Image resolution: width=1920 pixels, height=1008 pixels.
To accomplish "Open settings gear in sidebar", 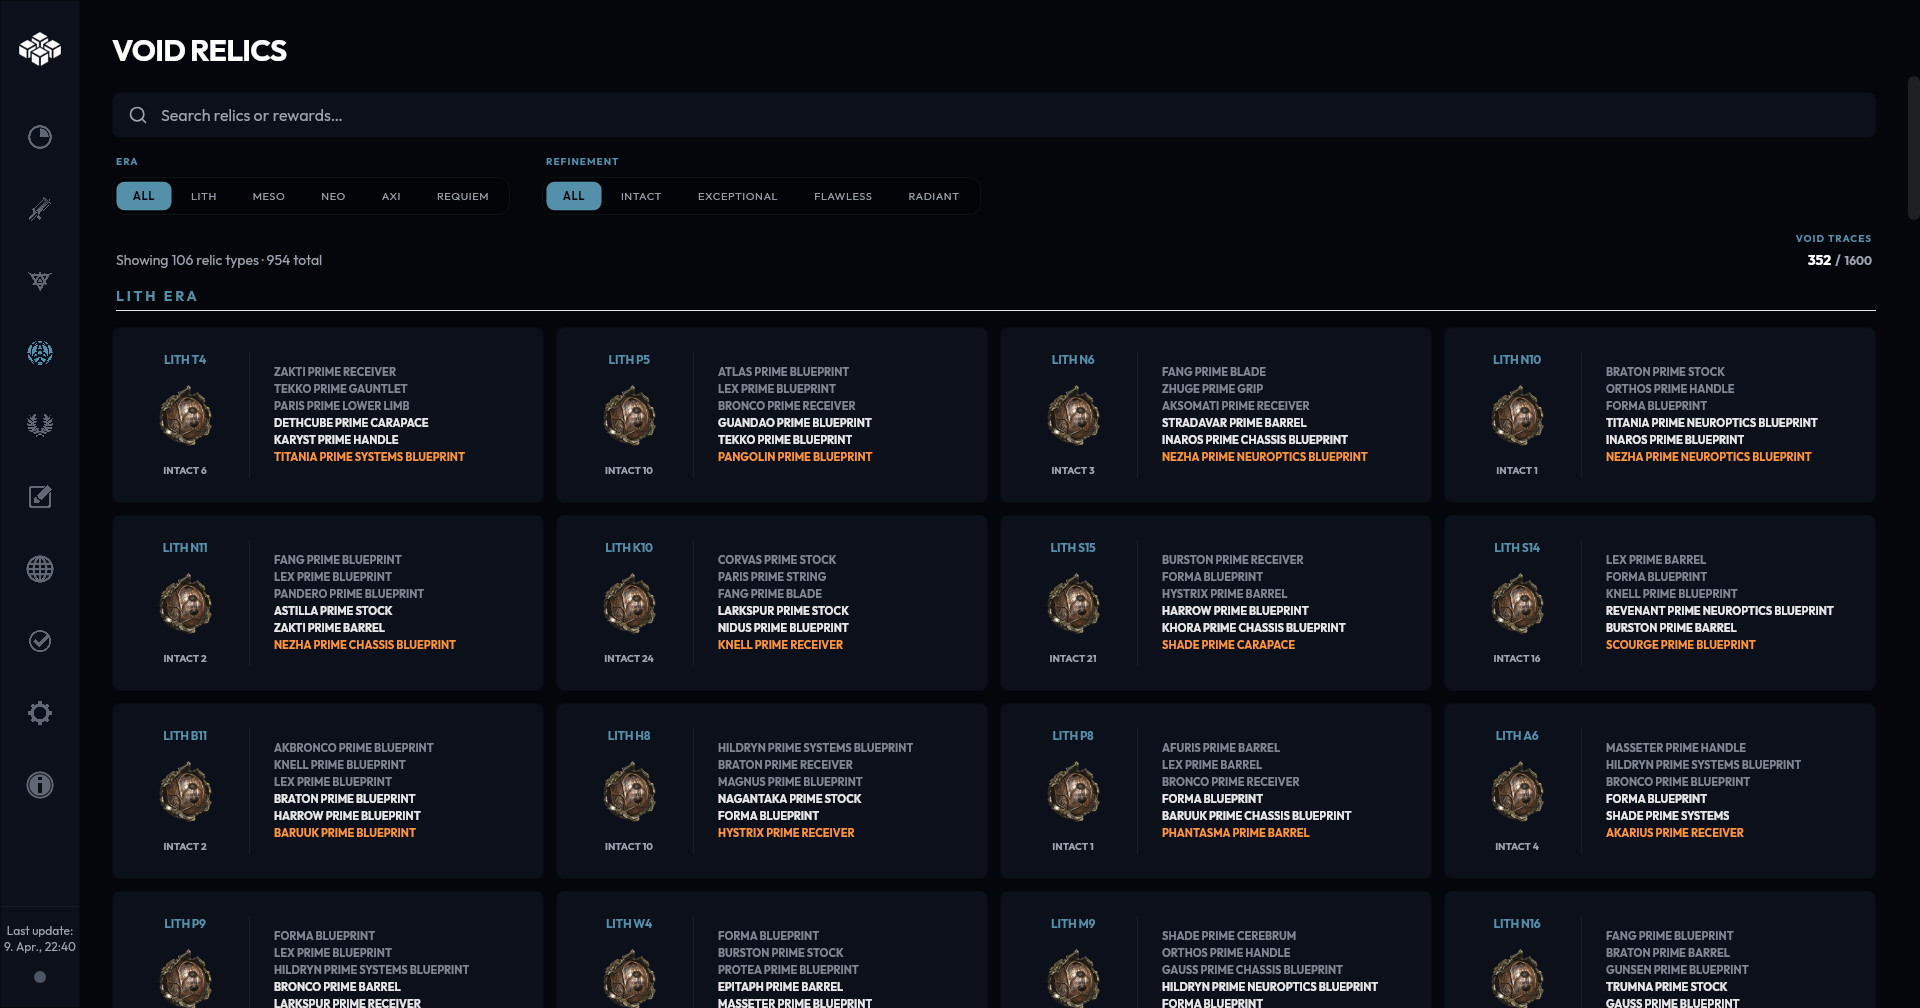I will coord(40,713).
